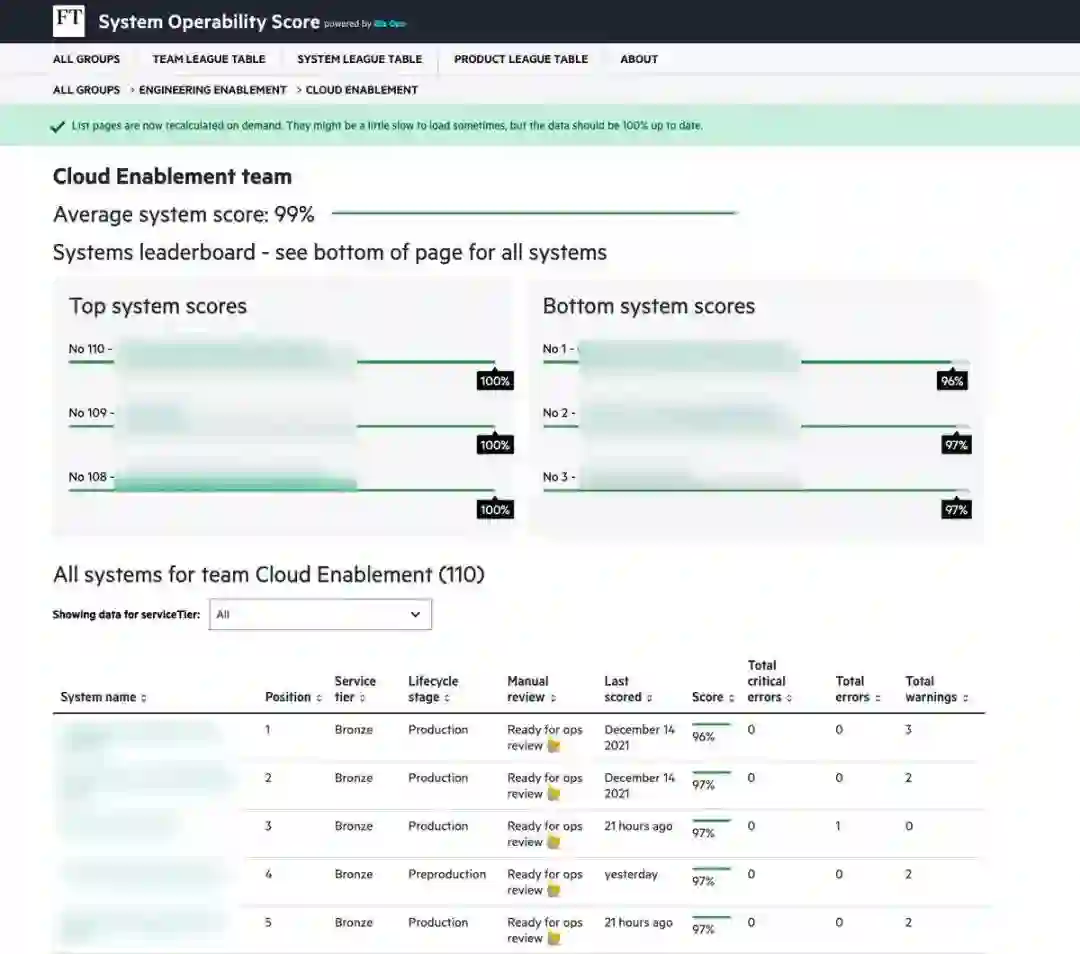Sort by Manual review column
This screenshot has width=1080, height=954.
point(553,698)
